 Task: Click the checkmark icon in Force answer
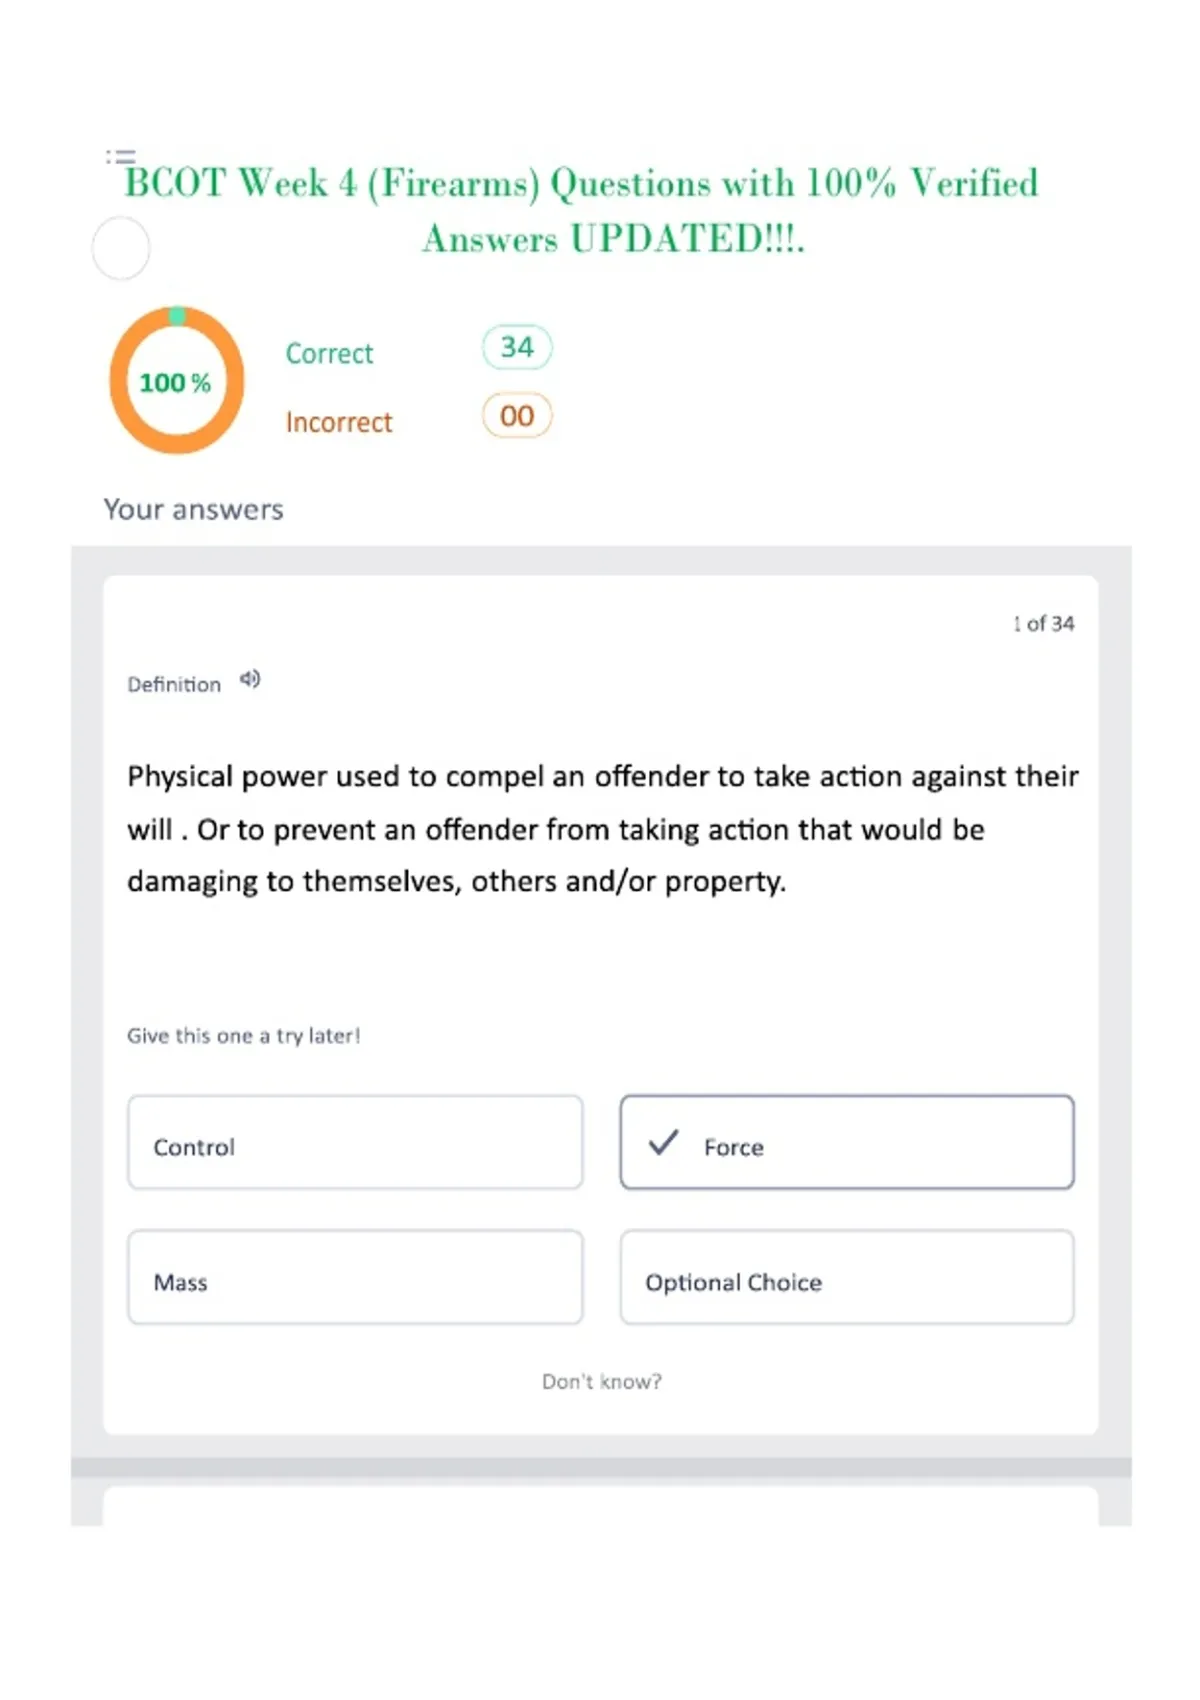click(x=663, y=1142)
